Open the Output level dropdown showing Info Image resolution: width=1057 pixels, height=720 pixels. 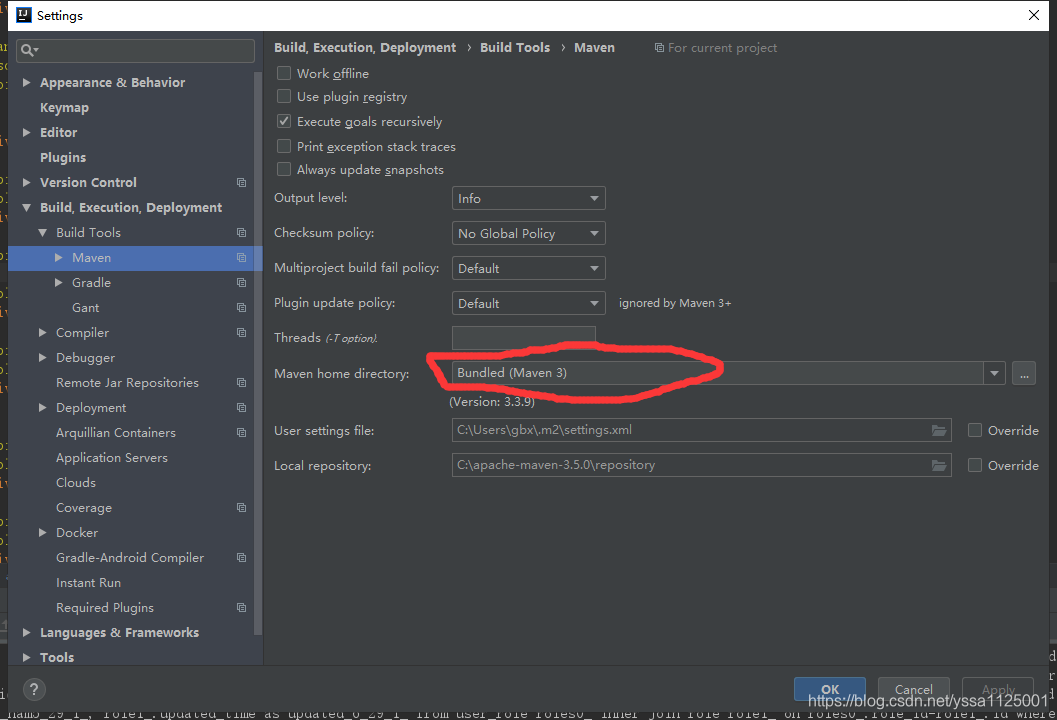[x=528, y=198]
